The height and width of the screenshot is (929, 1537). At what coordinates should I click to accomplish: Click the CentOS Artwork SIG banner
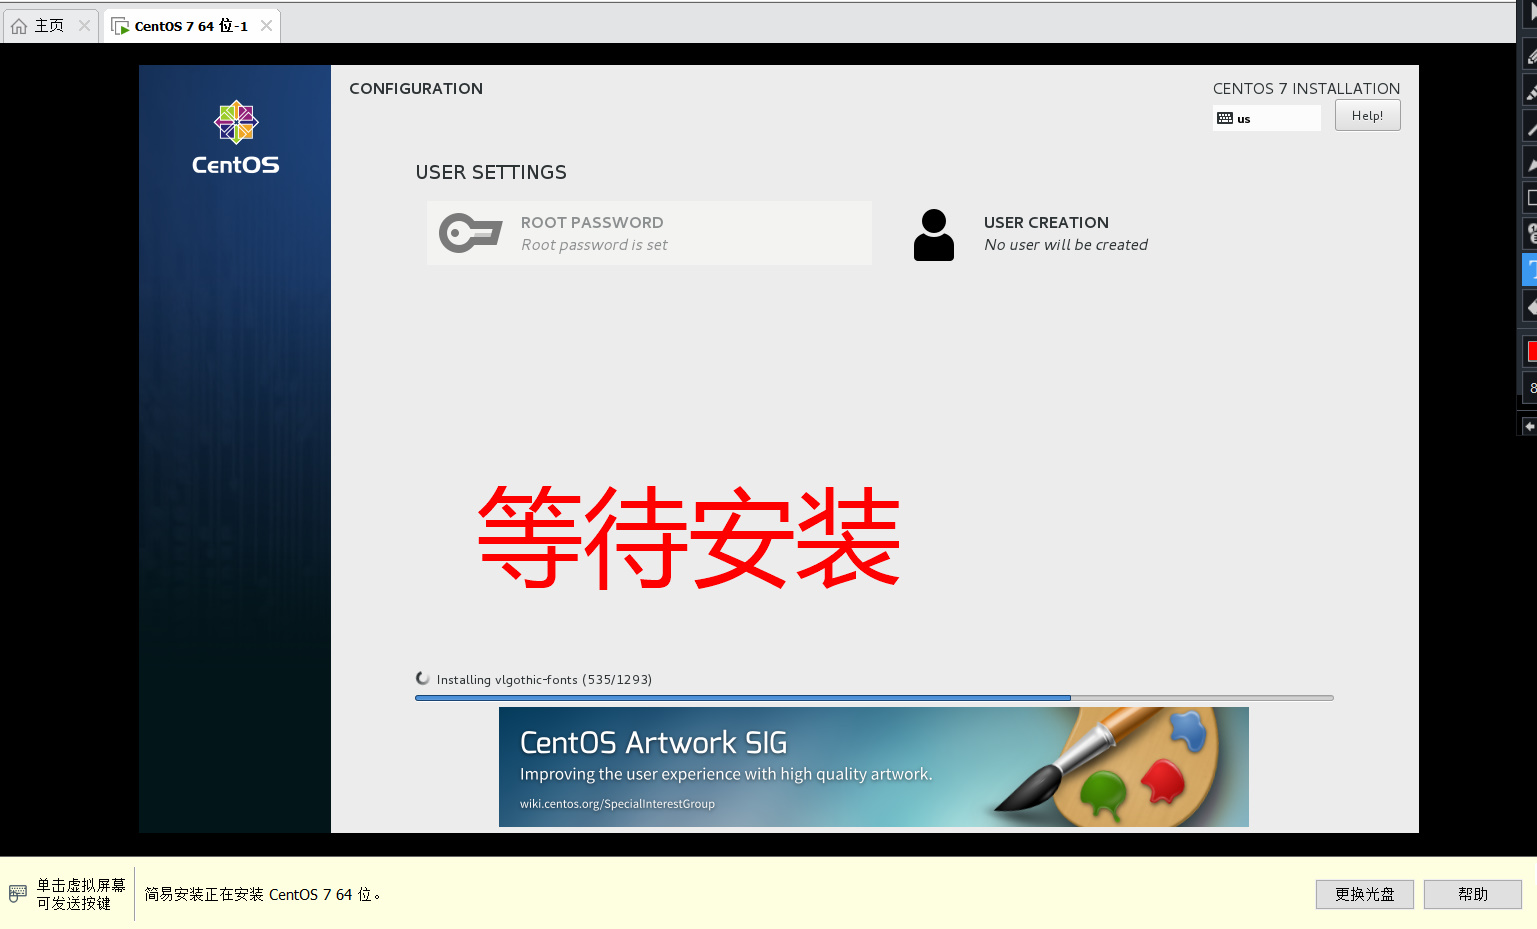(x=873, y=766)
